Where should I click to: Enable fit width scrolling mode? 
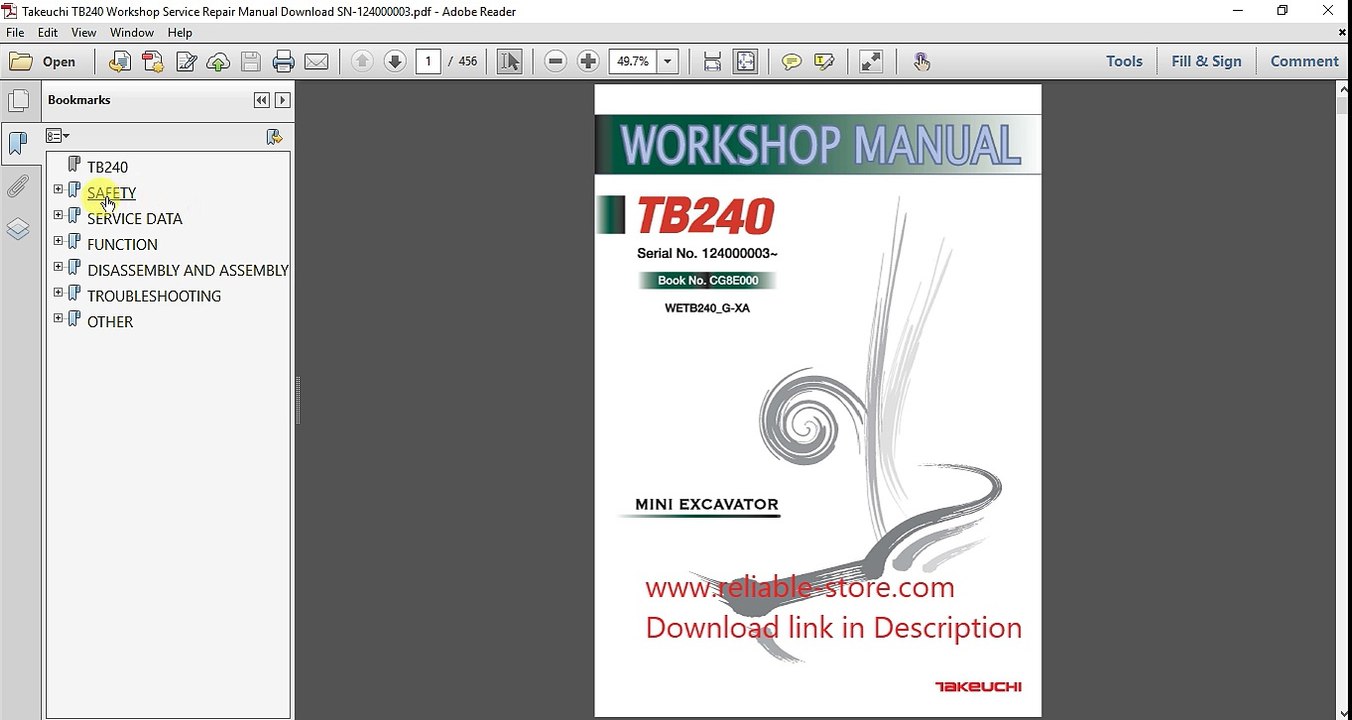712,62
